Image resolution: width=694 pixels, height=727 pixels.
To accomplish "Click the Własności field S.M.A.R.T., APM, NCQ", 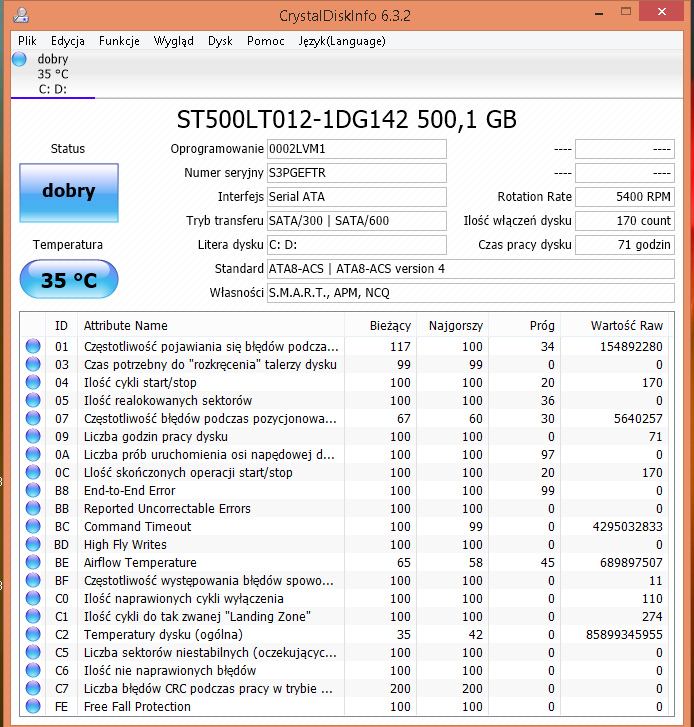I will (471, 293).
